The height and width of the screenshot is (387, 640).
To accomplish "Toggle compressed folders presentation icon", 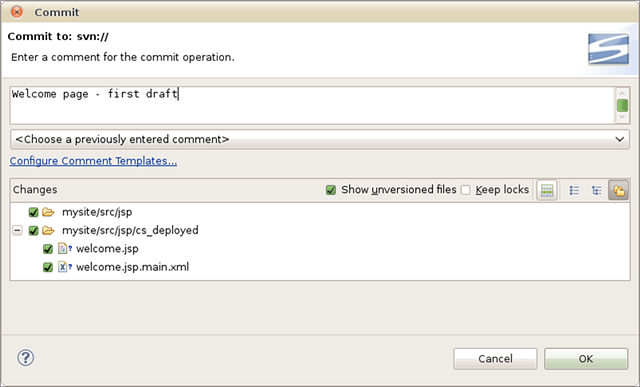I will point(618,190).
